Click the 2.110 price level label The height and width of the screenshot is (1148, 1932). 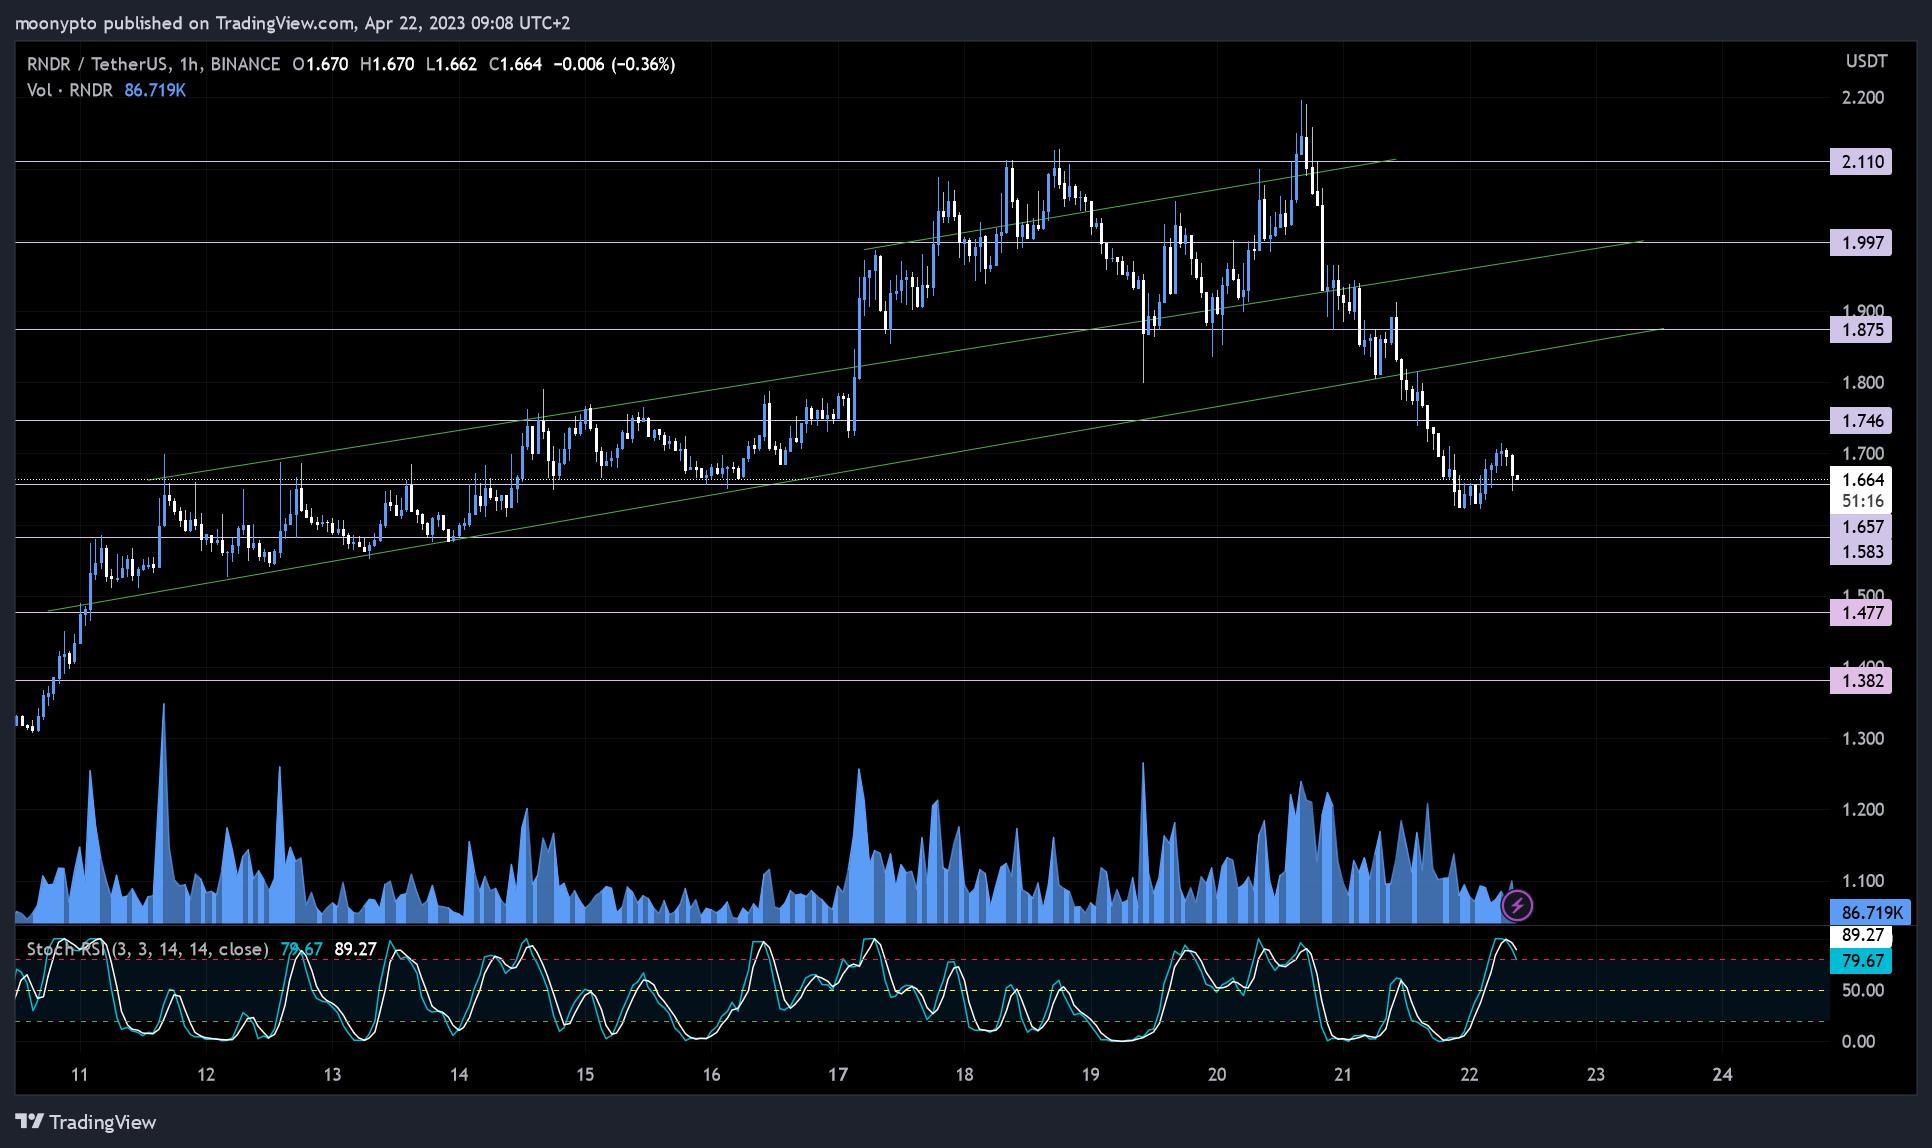click(1861, 162)
